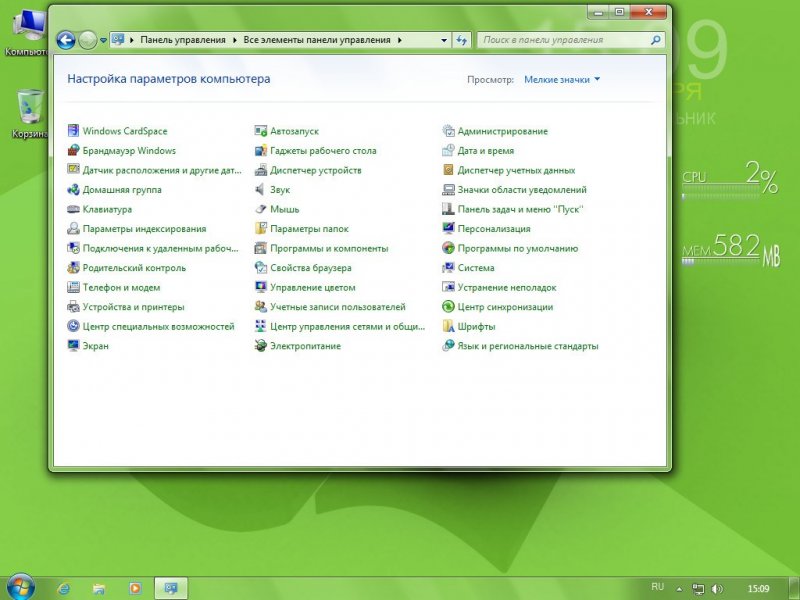
Task: Open the Брандмауэр Windows icon
Action: (x=73, y=151)
